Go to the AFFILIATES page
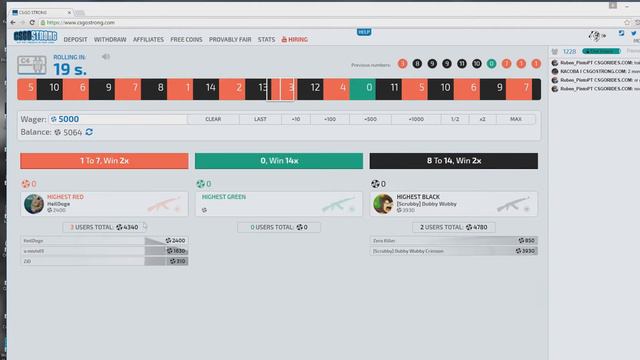The height and width of the screenshot is (360, 640). 148,40
